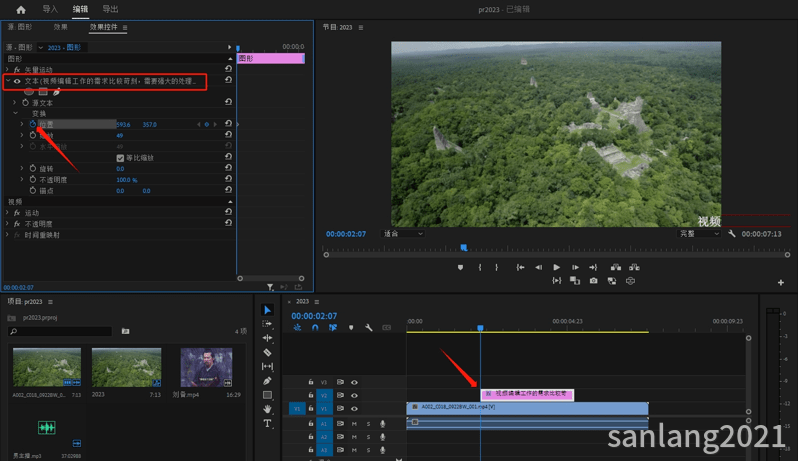
Task: Toggle the text layer visibility eye
Action: coord(17,81)
